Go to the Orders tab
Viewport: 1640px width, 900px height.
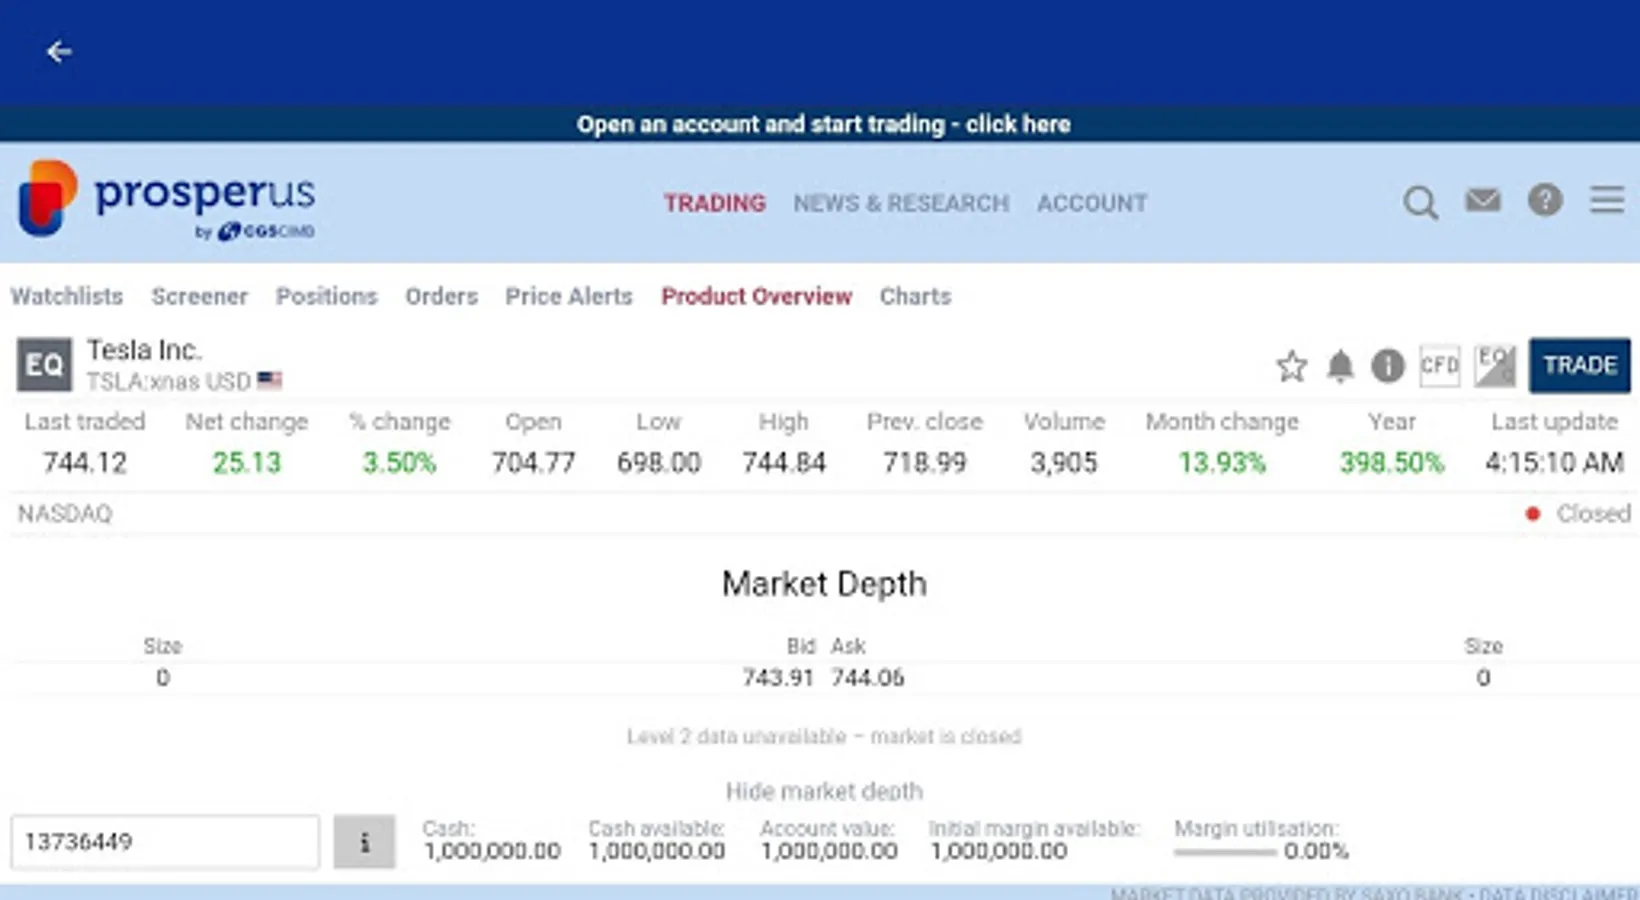tap(441, 297)
